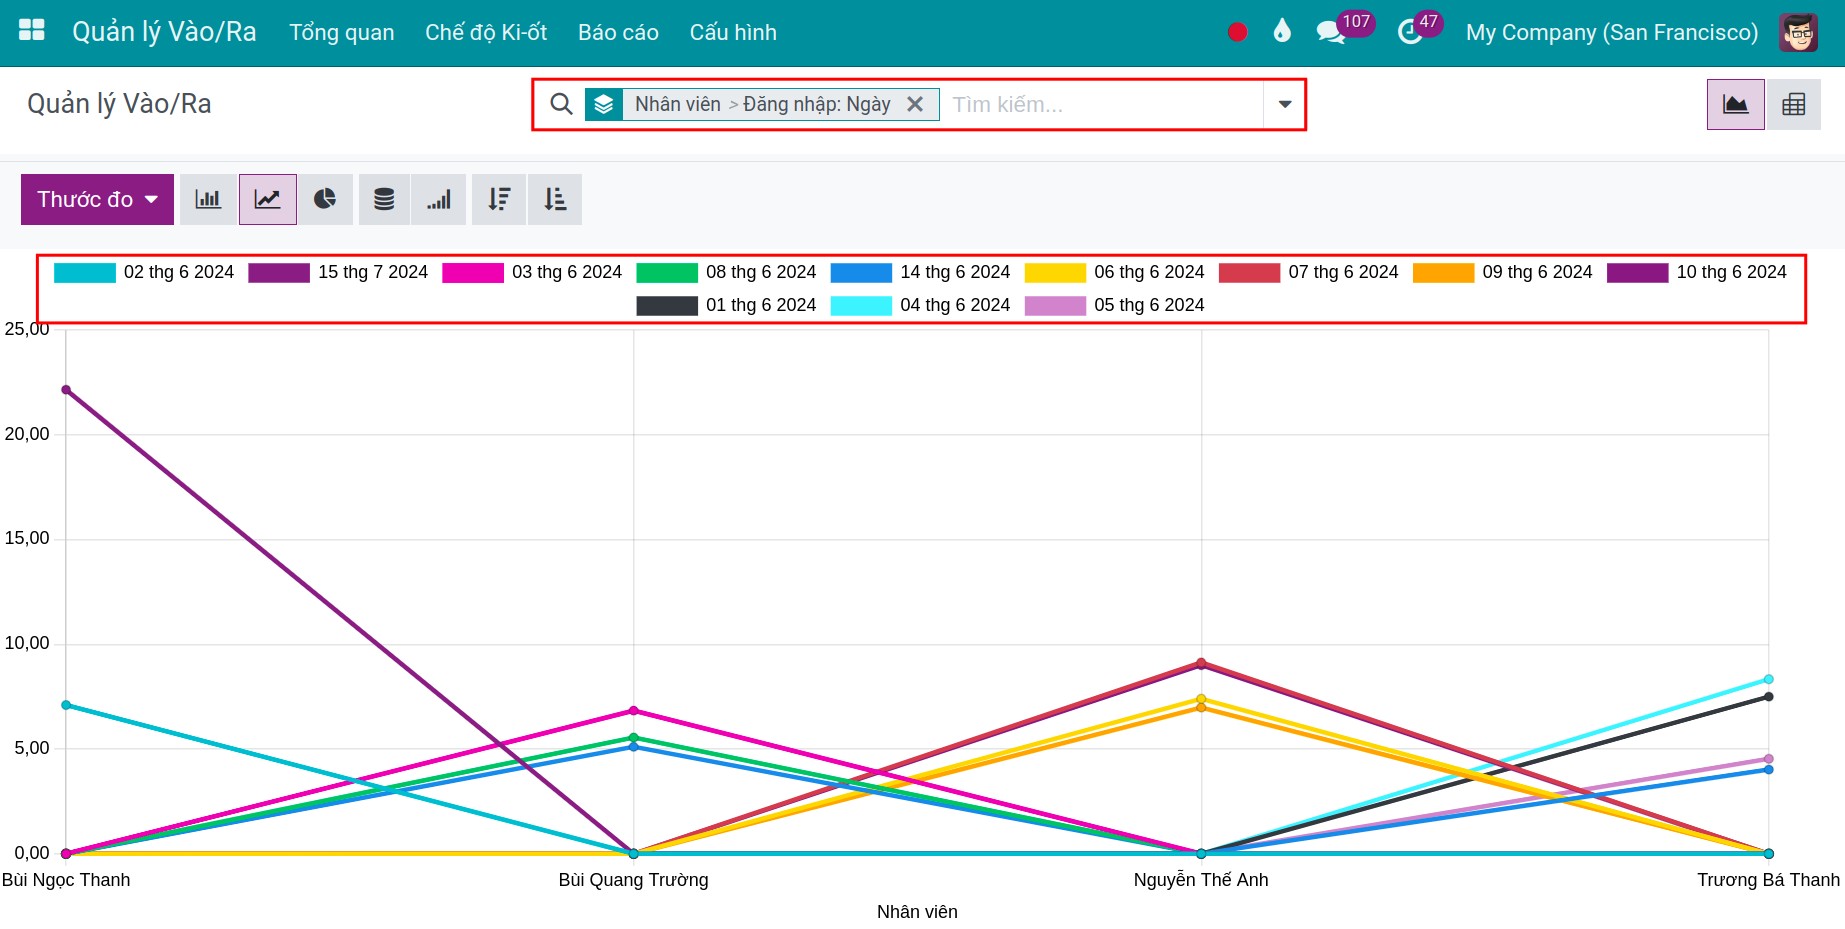Select bar chart mode
Screen dimensions: 1845x929
point(208,199)
